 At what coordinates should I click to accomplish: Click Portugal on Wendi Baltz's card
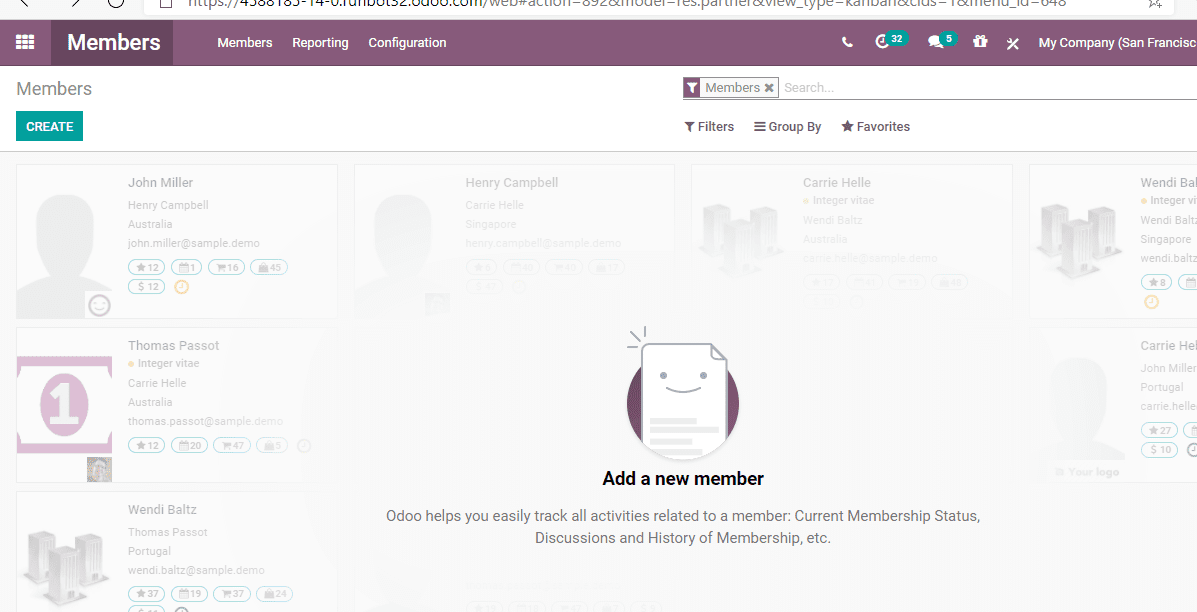point(150,551)
